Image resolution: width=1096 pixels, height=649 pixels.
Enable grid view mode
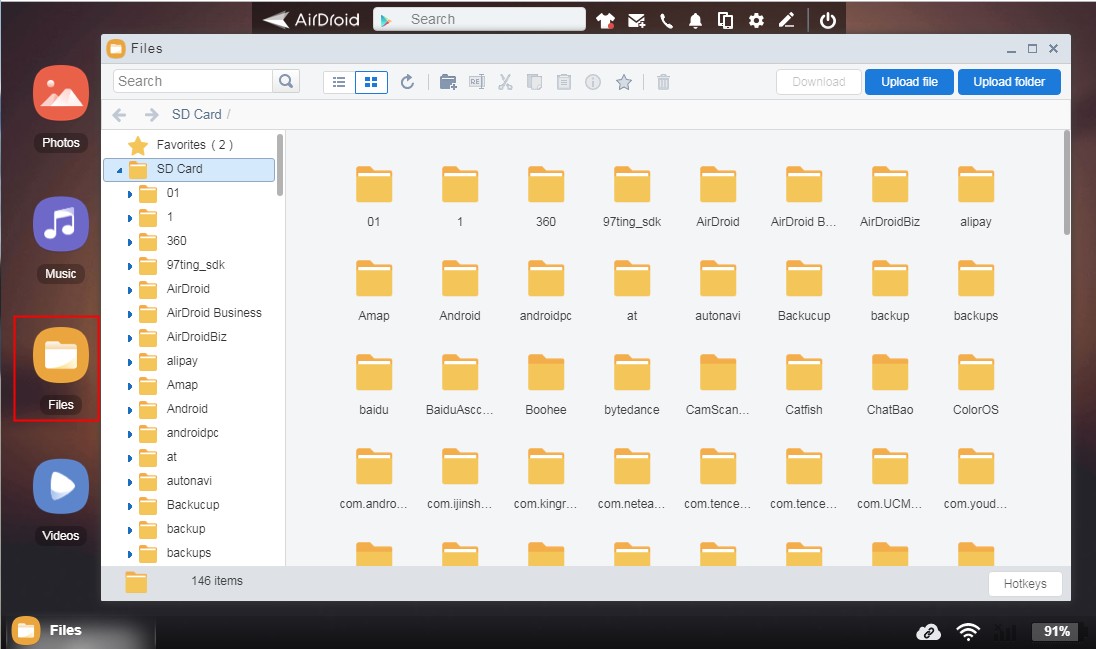(371, 81)
